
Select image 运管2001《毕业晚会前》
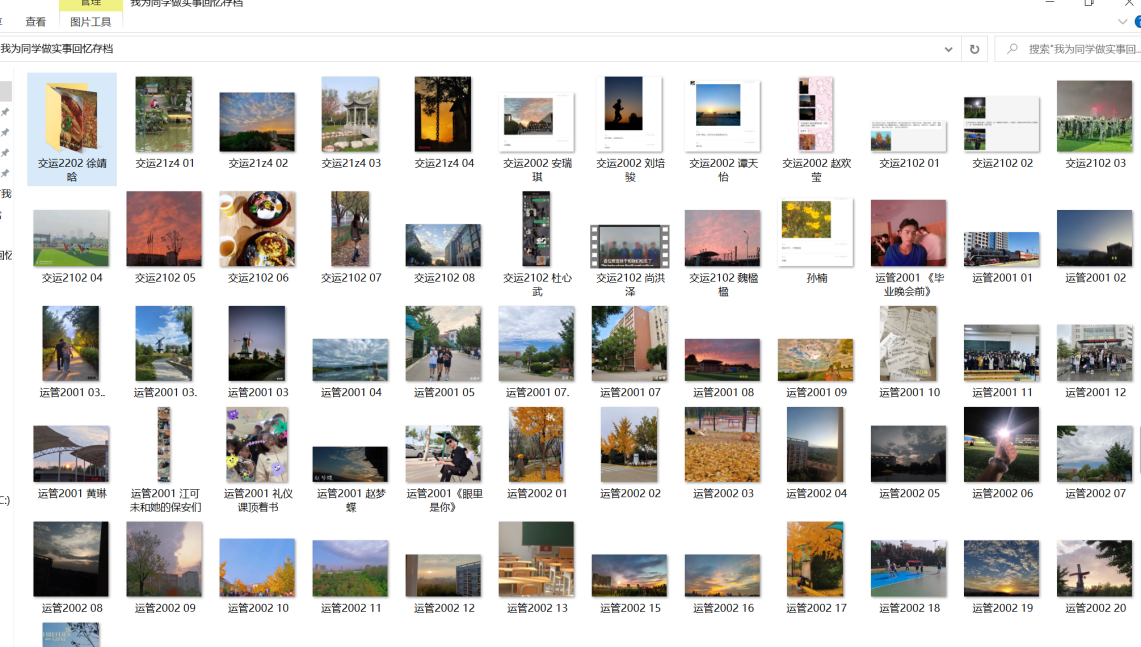pyautogui.click(x=910, y=233)
